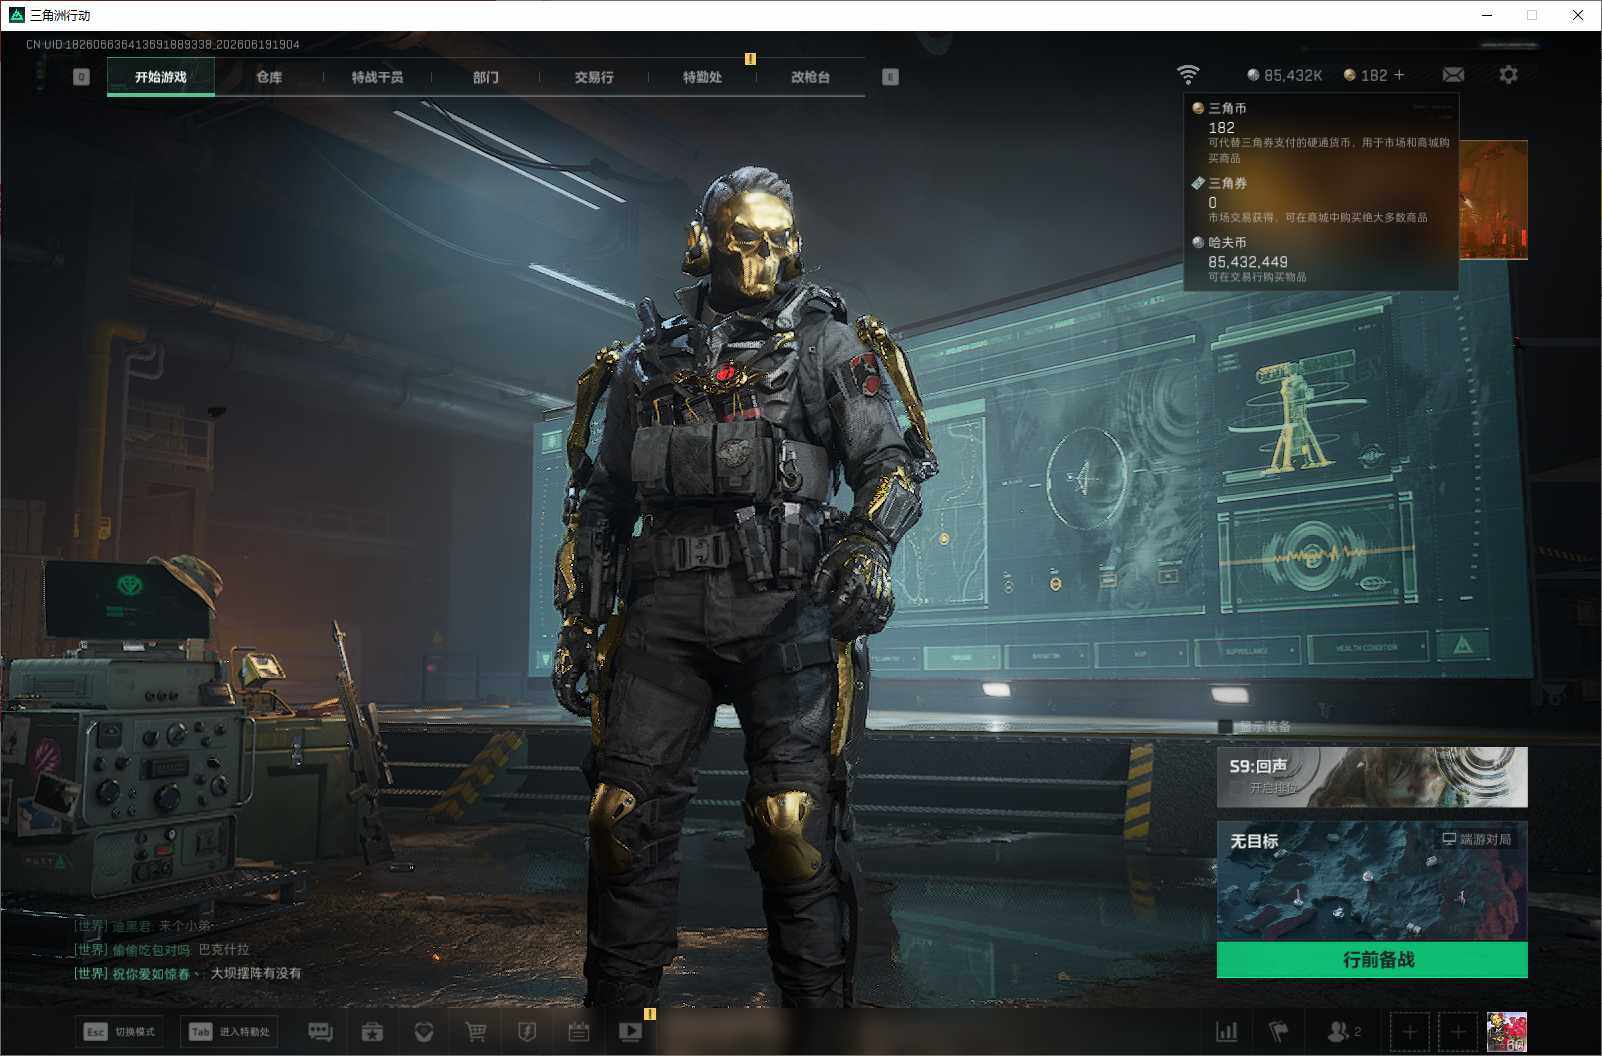Viewport: 1602px width, 1056px height.
Task: Minimize the 三角洲行动 window
Action: point(1487,15)
